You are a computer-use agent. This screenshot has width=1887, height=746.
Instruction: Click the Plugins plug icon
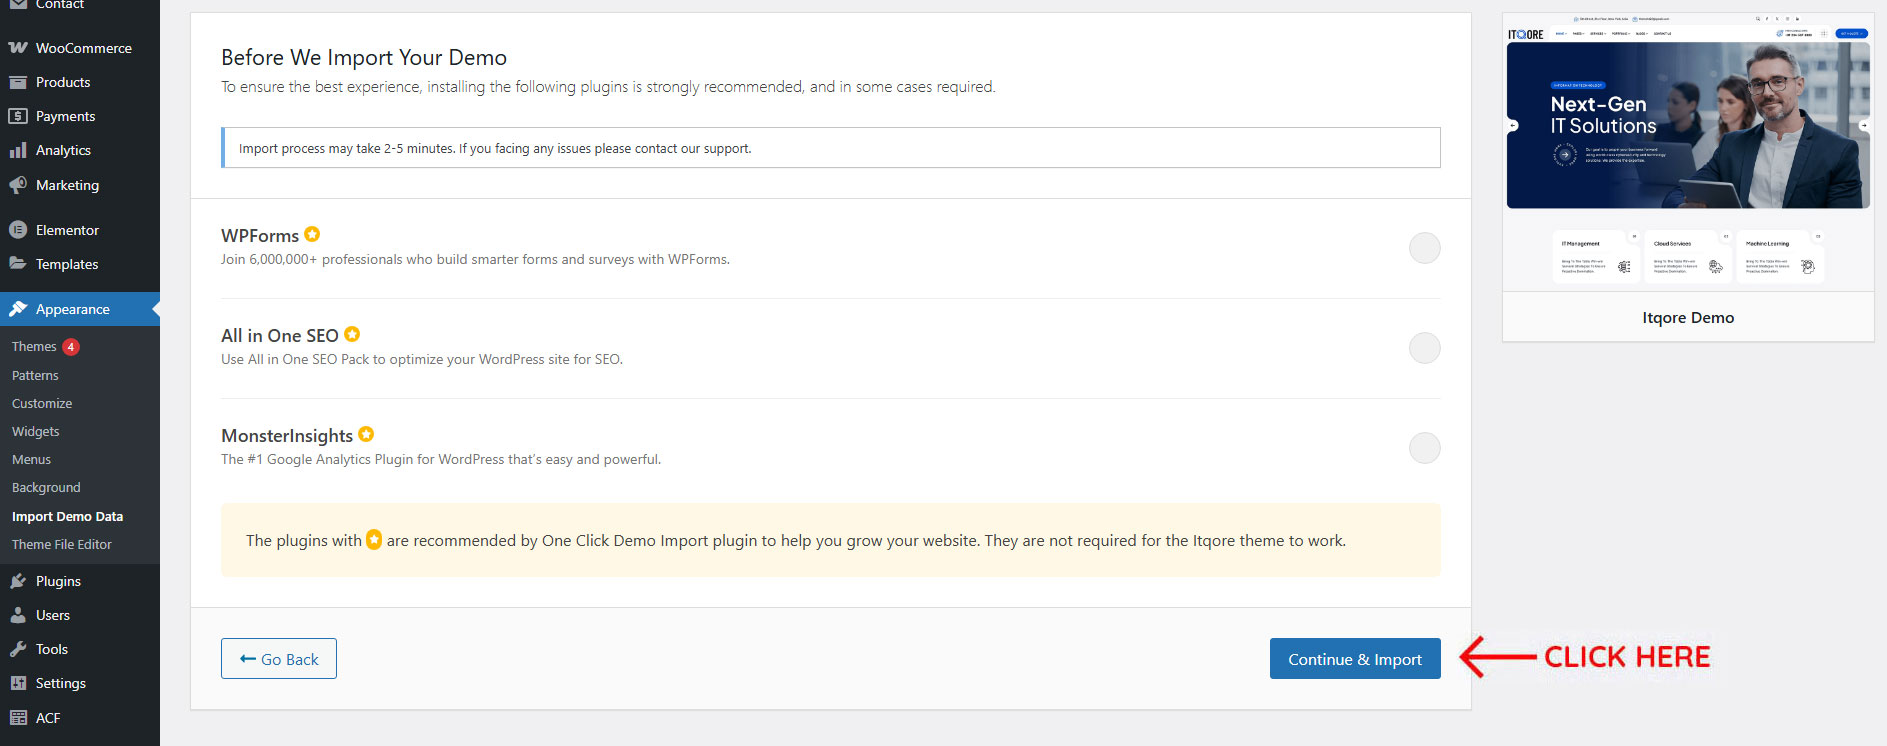coord(18,581)
